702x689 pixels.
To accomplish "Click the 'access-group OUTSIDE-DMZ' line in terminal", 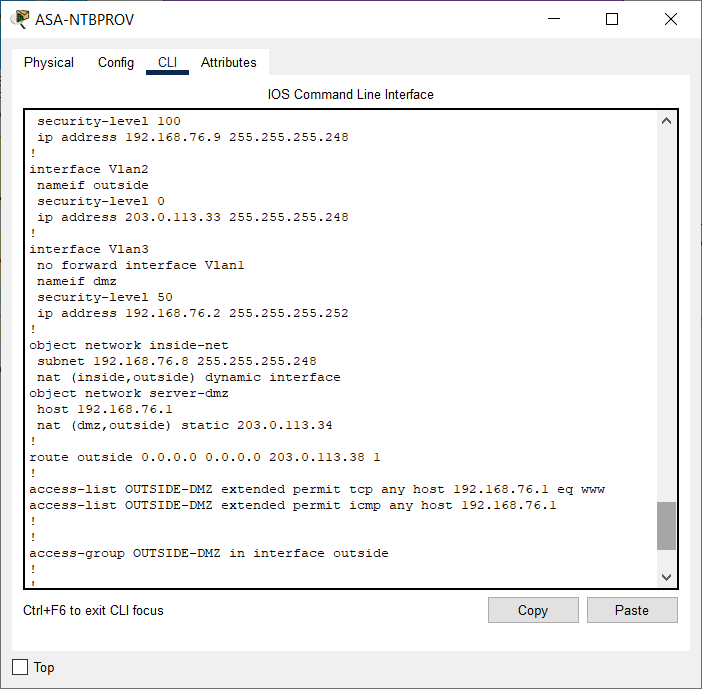I will pos(209,553).
